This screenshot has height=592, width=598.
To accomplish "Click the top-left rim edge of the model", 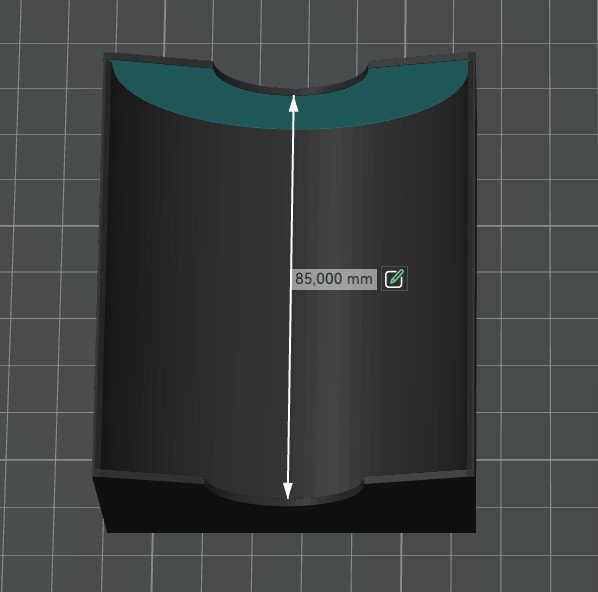I will coord(158,60).
